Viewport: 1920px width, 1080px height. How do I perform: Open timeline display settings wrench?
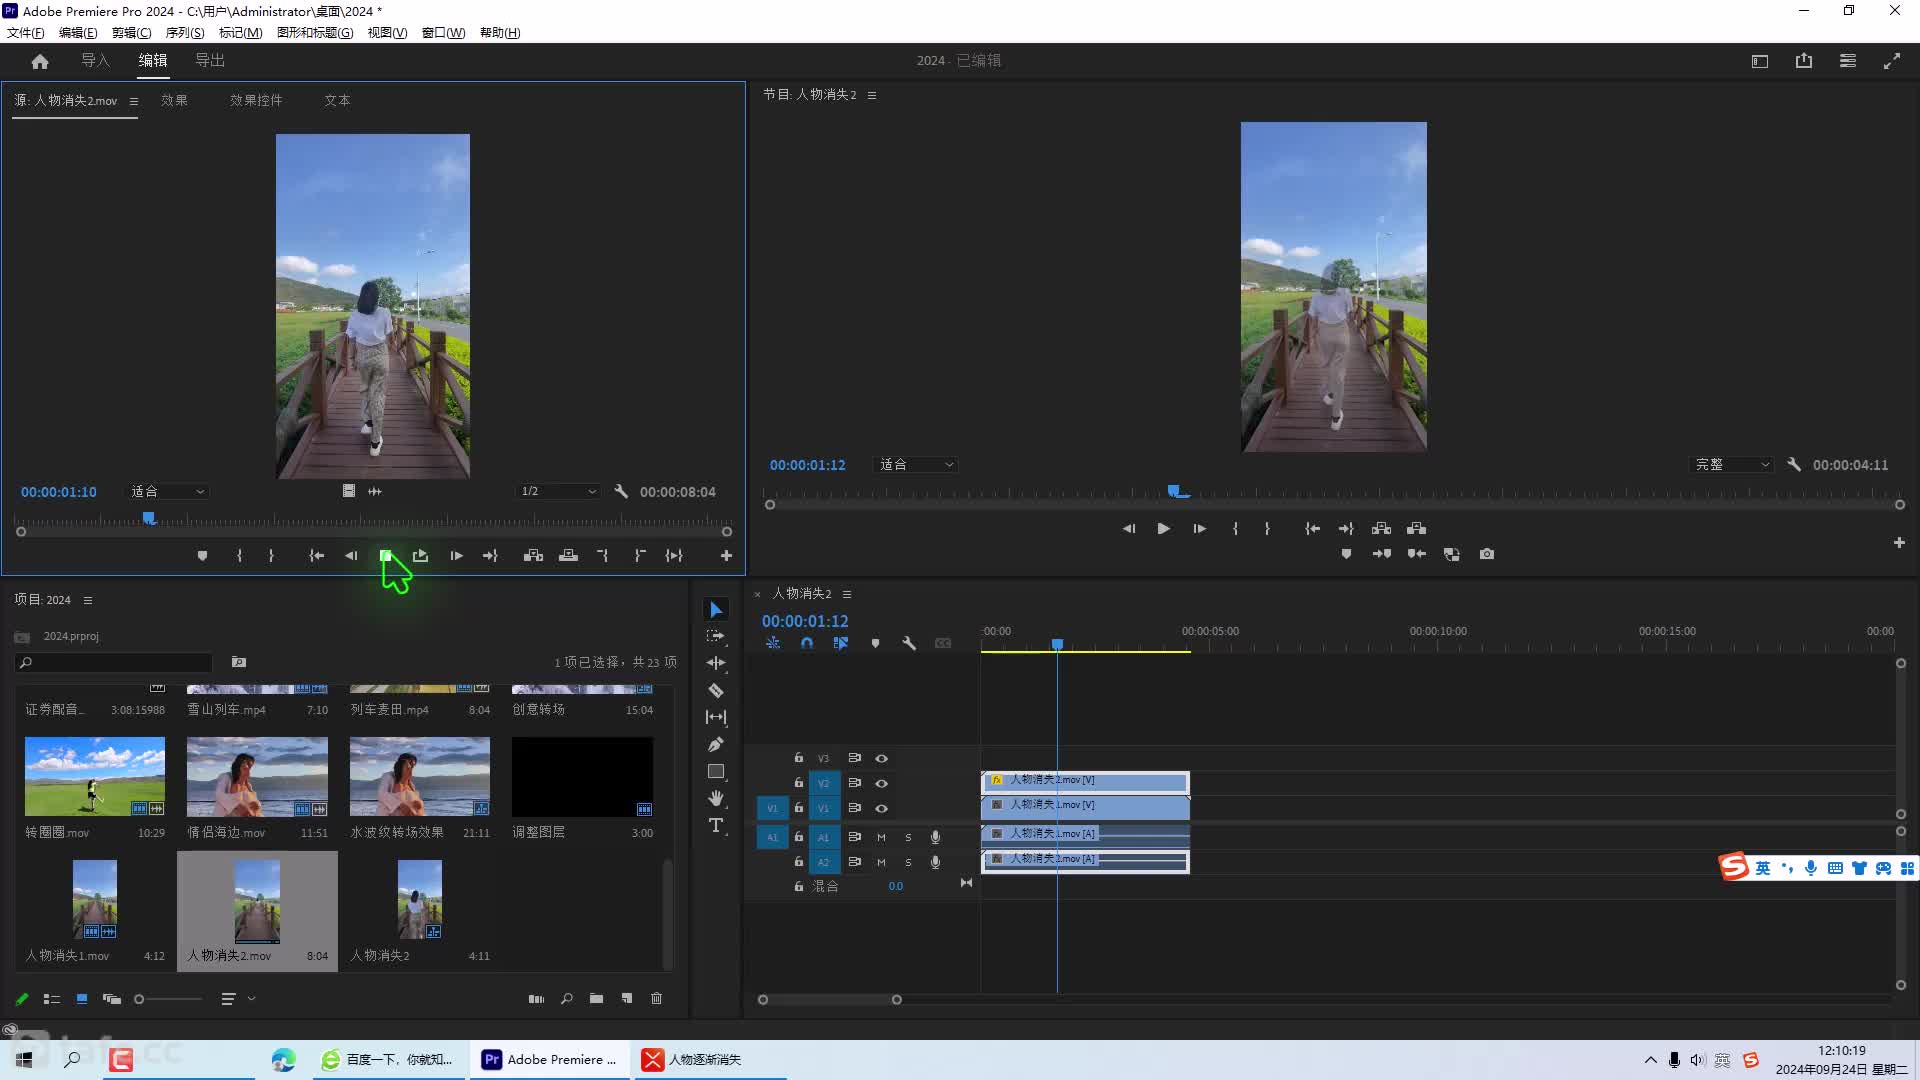(909, 644)
